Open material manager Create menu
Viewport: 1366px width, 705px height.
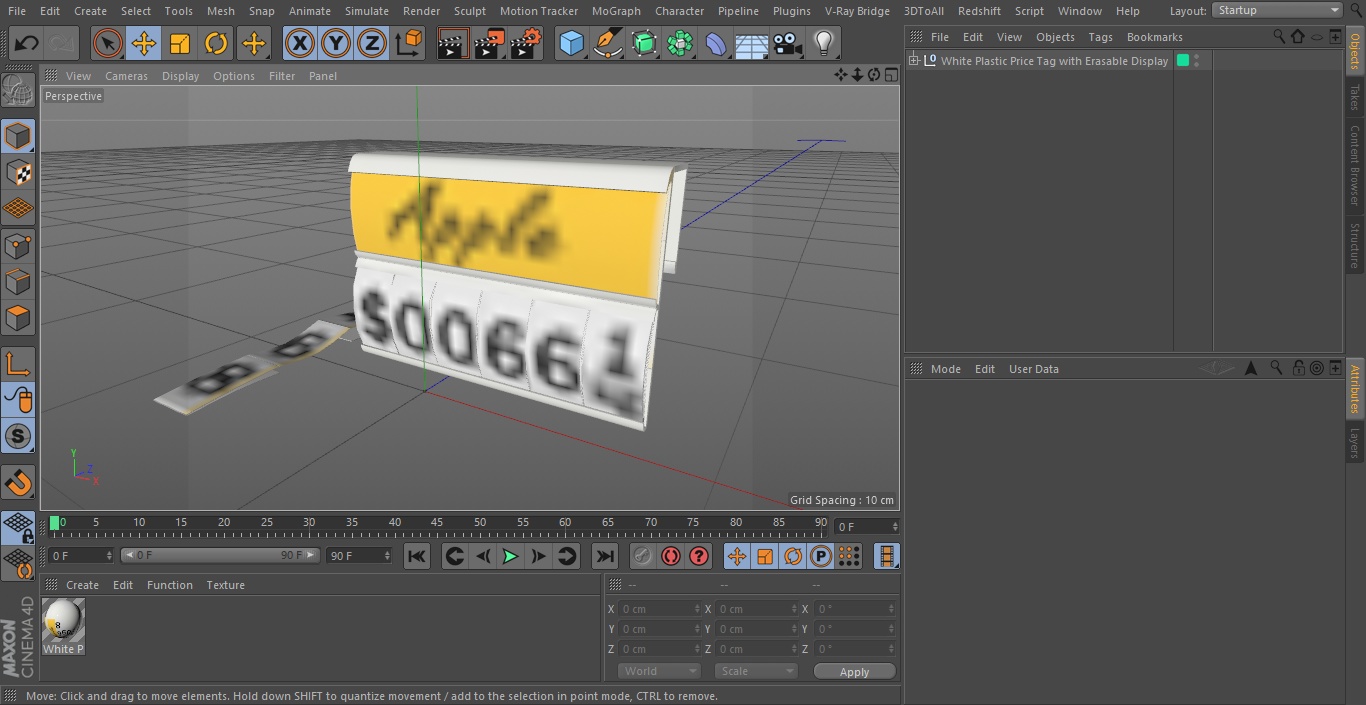82,585
